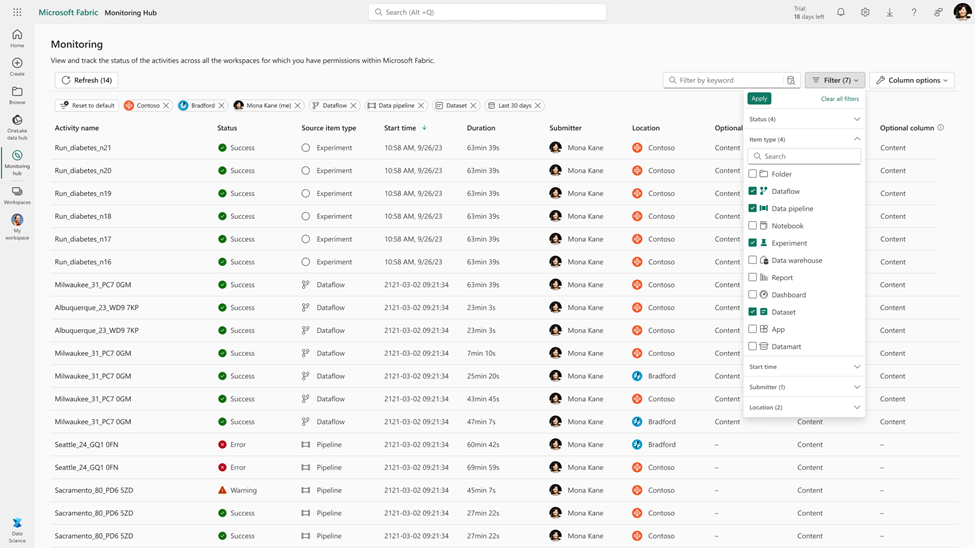This screenshot has height=548, width=975.
Task: Open Data Science experience switcher
Action: (17, 531)
